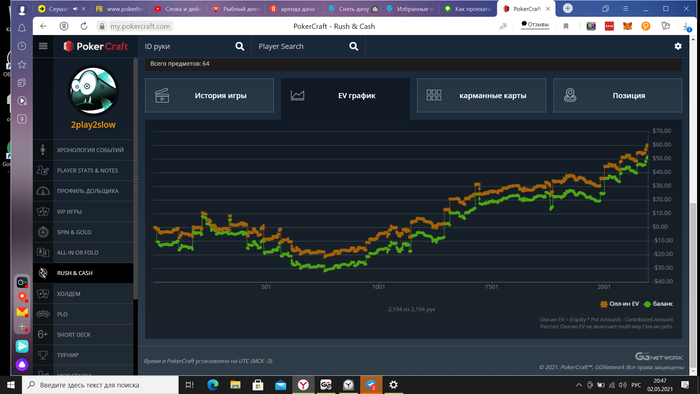Click the 2play2slow username
Viewport: 700px width, 394px height.
tap(93, 125)
